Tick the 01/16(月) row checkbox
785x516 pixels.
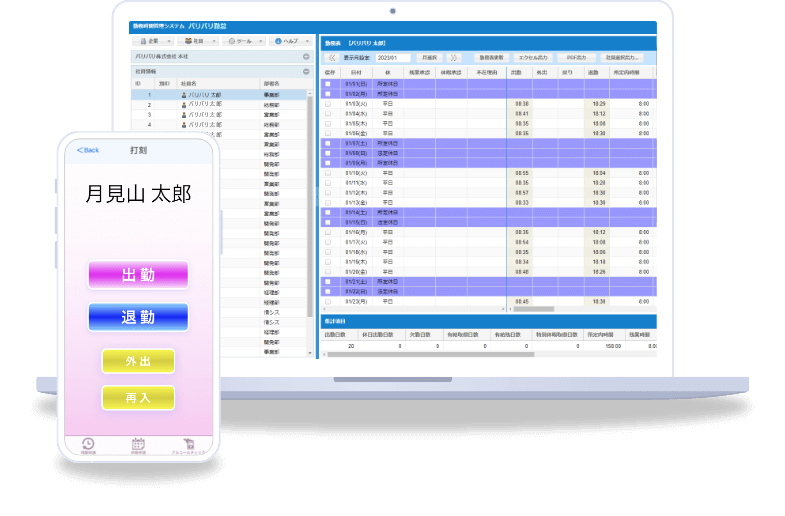point(328,232)
